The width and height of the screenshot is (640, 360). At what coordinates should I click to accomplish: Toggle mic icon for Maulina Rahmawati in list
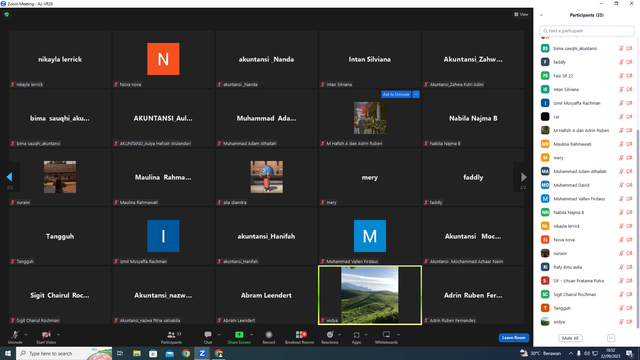pos(621,144)
